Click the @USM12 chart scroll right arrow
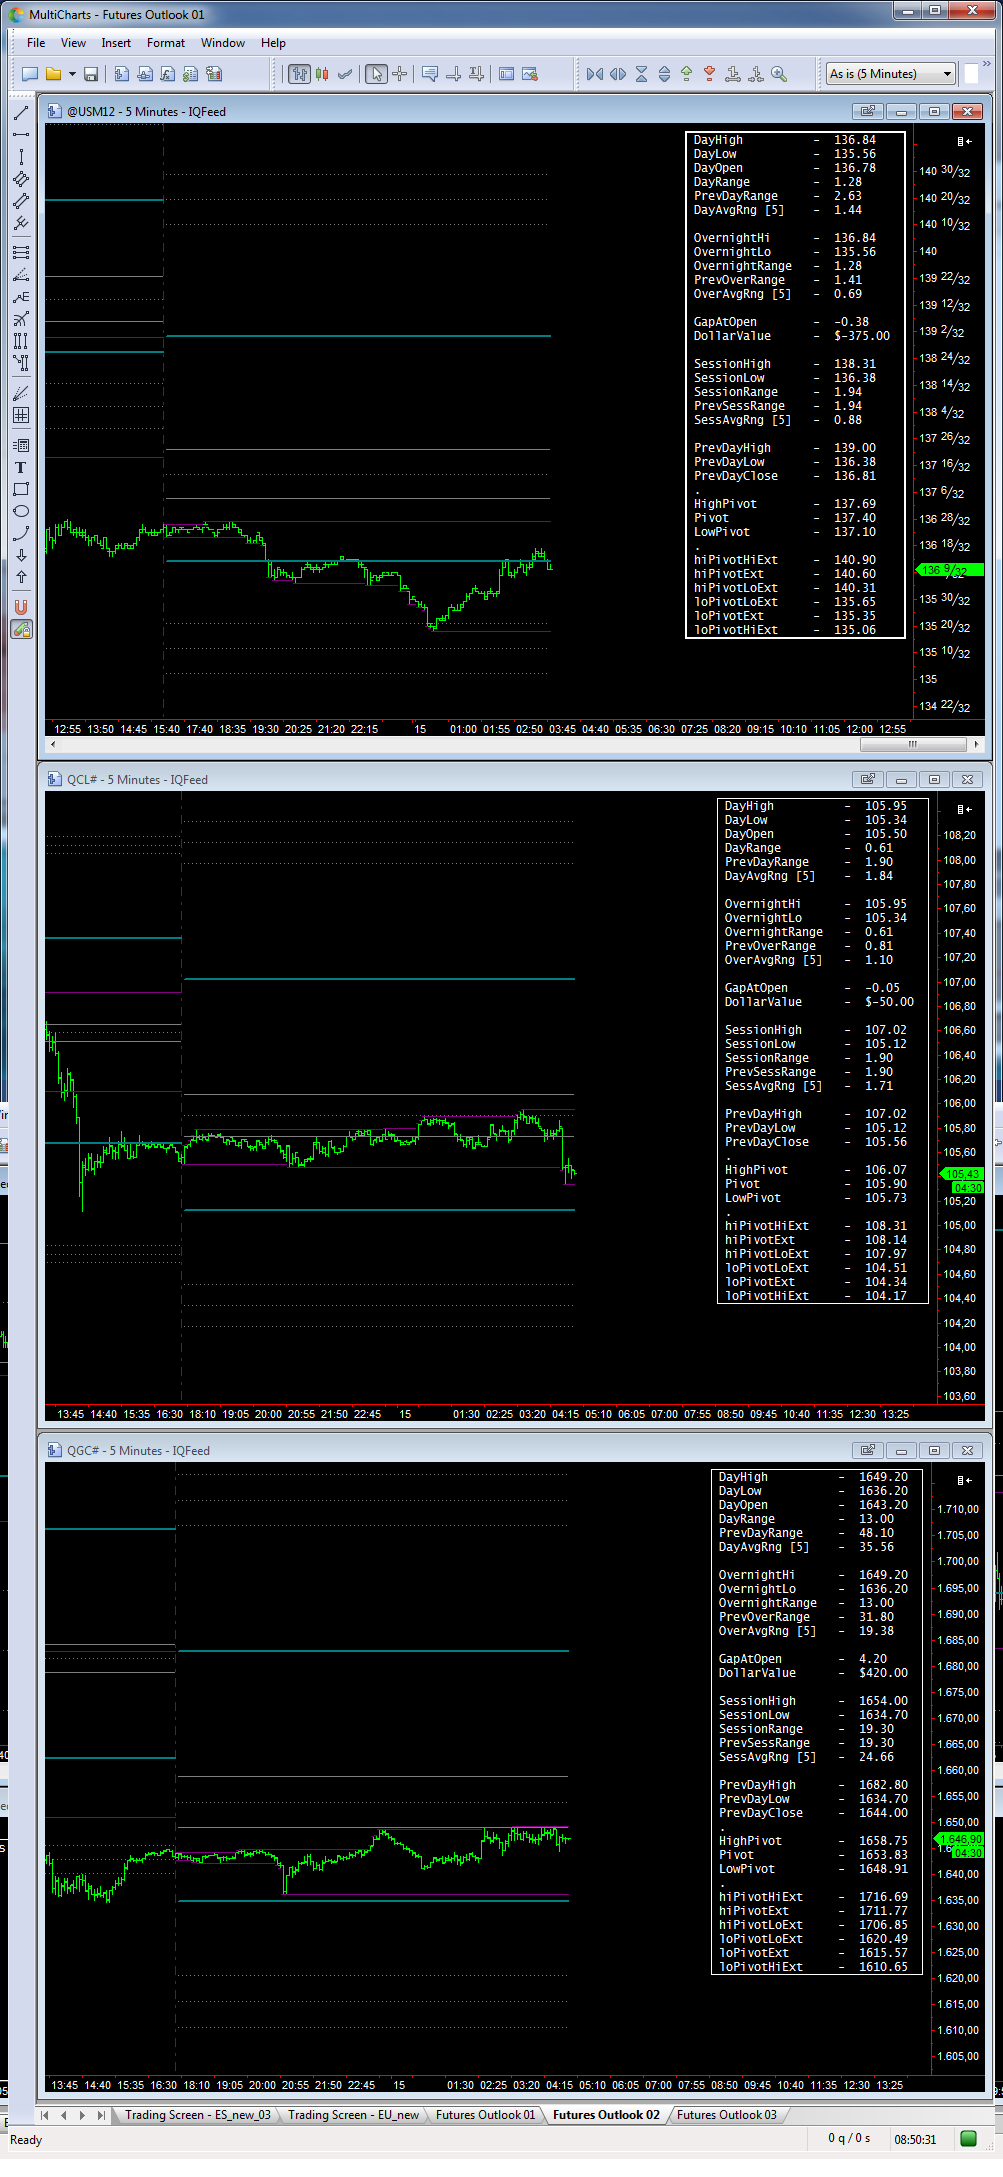The height and width of the screenshot is (2177, 1003). (x=976, y=744)
